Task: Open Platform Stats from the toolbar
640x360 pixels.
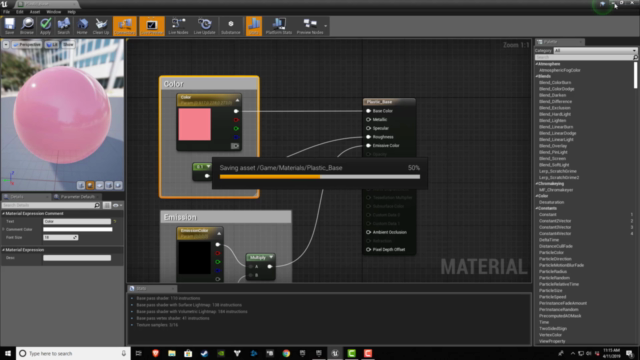Action: 279,26
